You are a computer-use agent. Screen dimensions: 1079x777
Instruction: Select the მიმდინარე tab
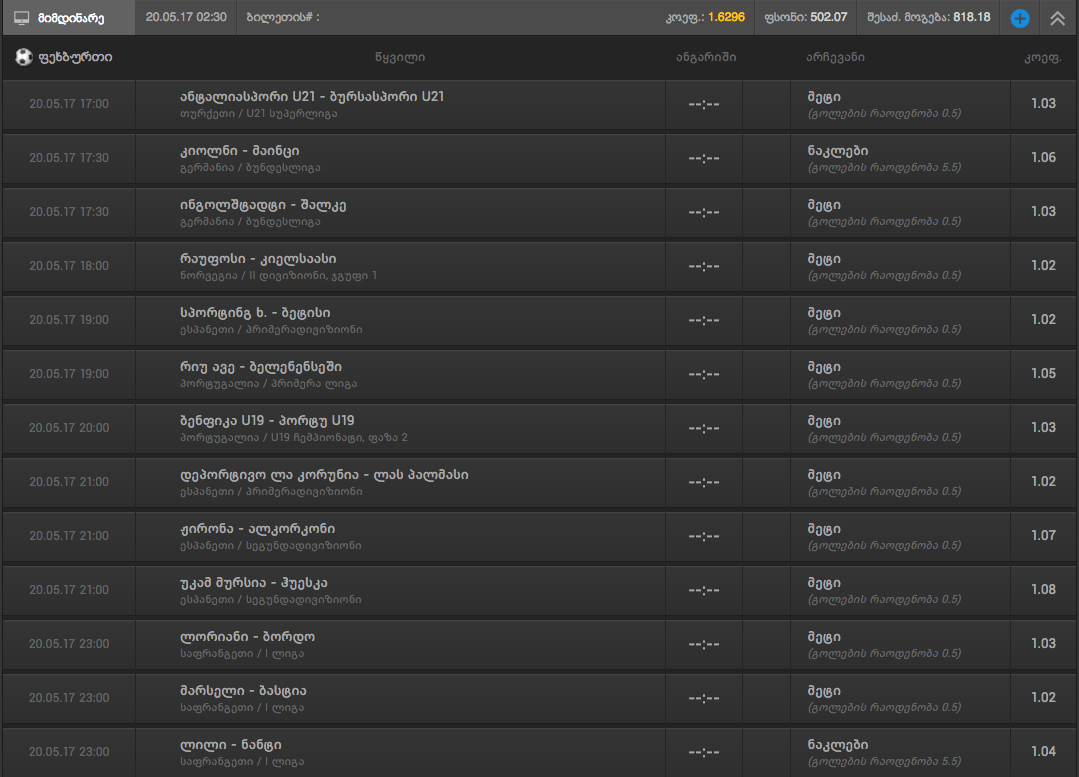point(69,18)
